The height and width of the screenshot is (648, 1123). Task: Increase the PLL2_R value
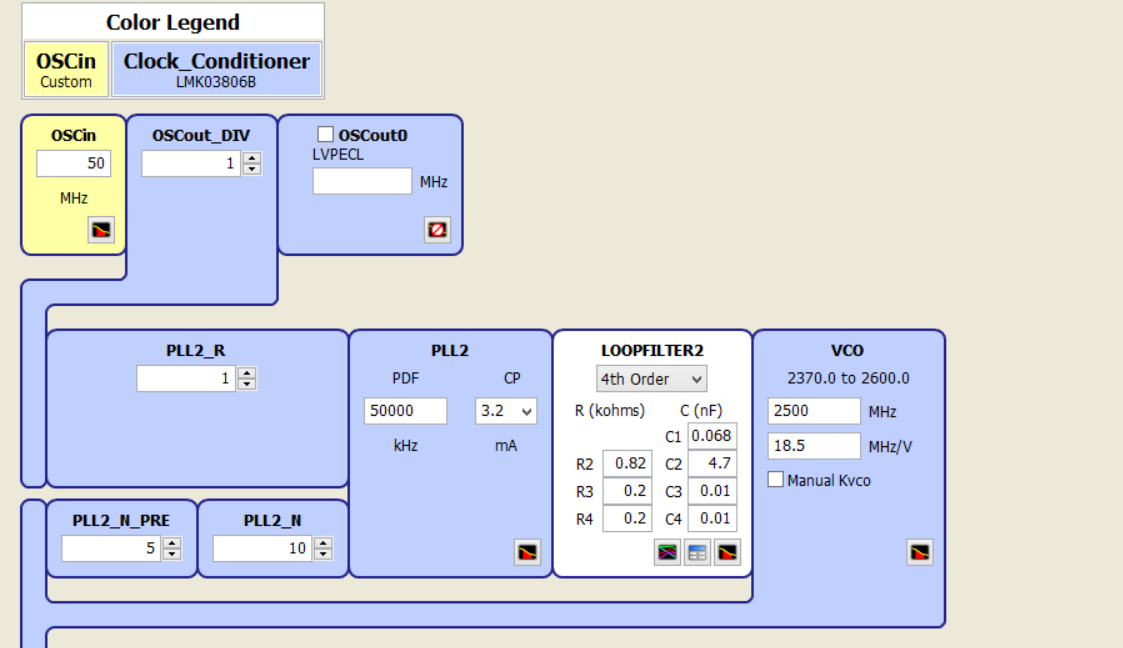[247, 372]
